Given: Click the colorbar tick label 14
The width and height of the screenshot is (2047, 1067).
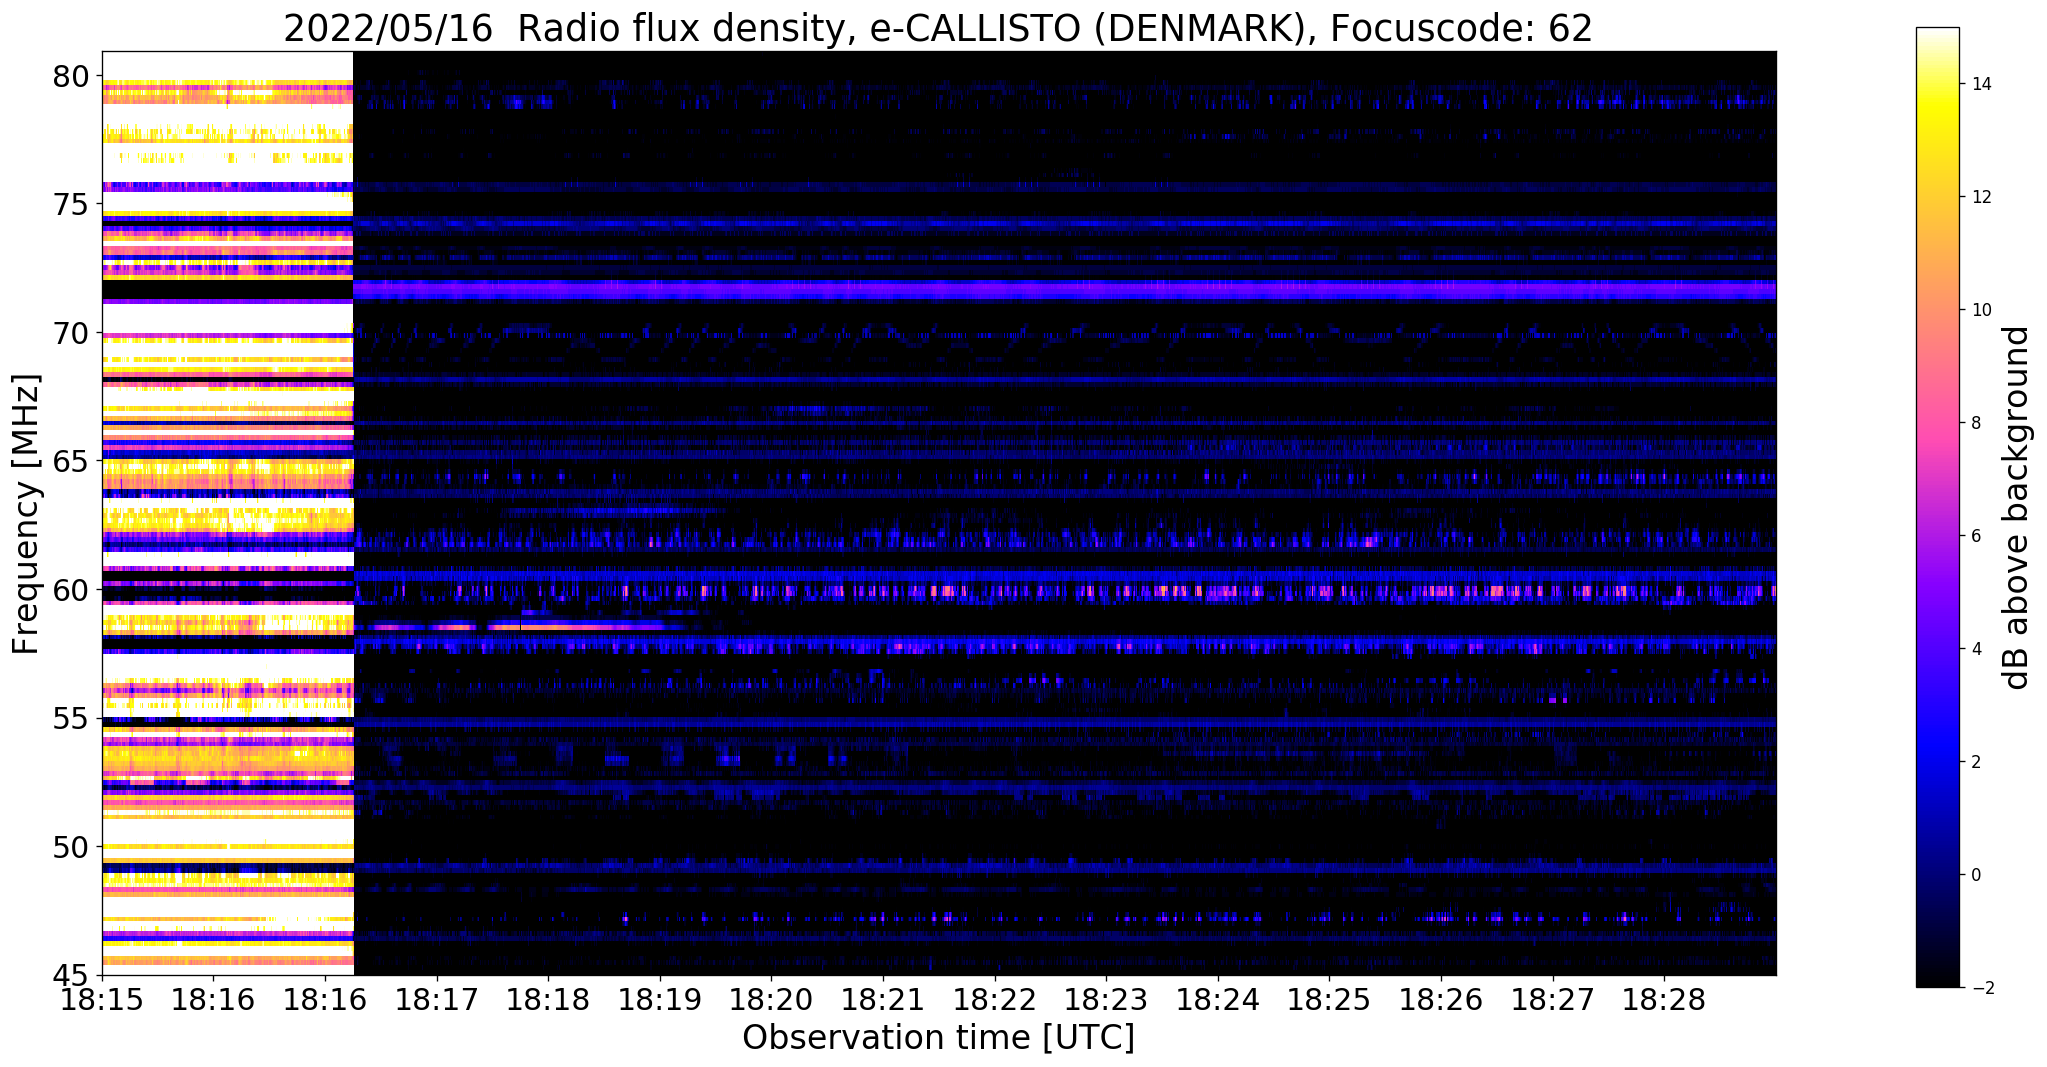Looking at the screenshot, I should pos(1980,84).
